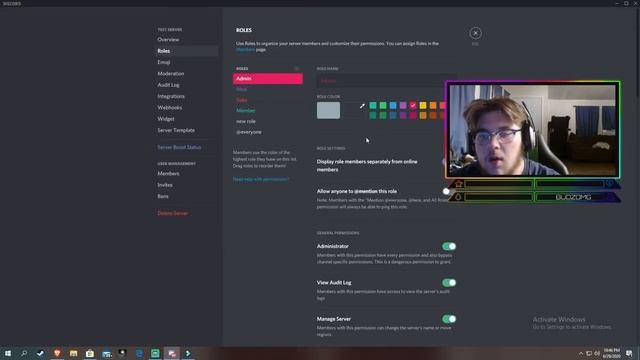
Task: Select the red-colored role in the roles list
Action: pyautogui.click(x=268, y=100)
